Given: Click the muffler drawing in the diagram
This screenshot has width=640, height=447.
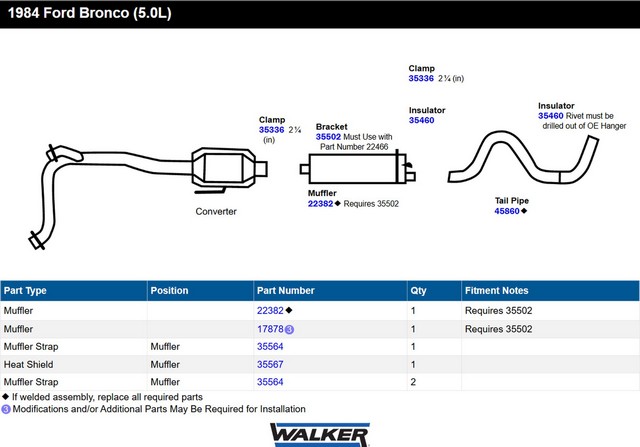Looking at the screenshot, I should (358, 168).
